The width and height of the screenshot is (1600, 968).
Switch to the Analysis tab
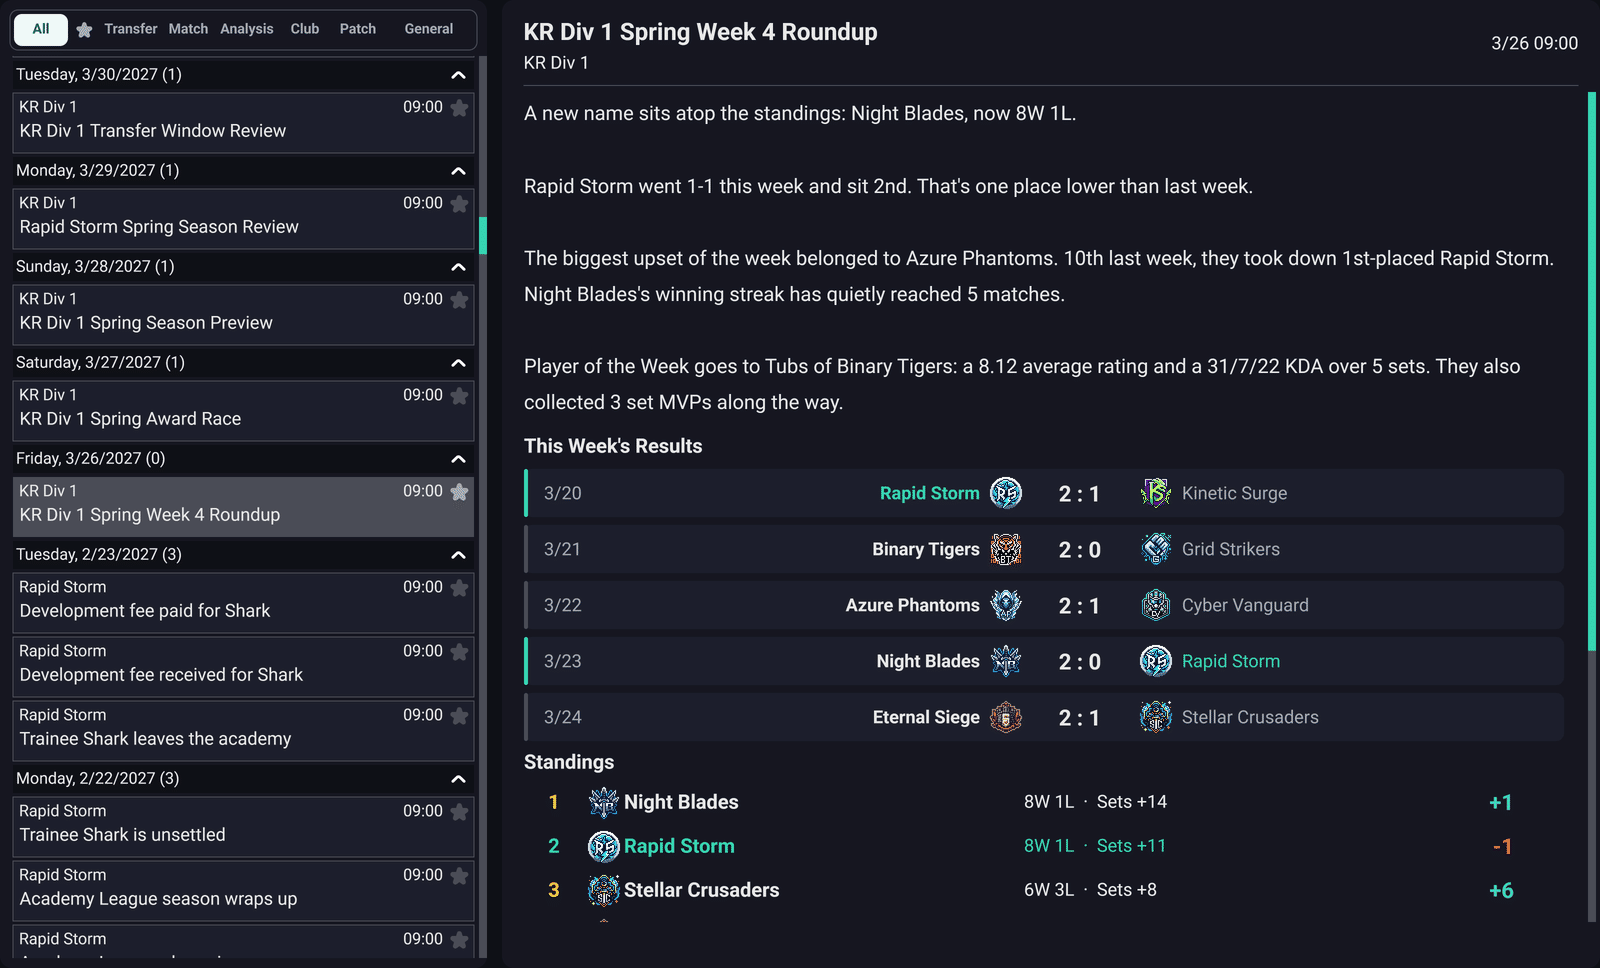[247, 29]
